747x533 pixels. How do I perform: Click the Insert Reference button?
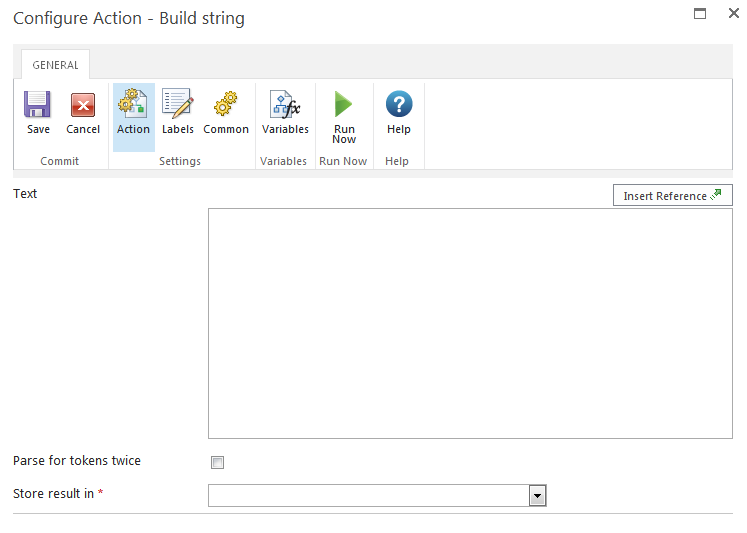[672, 196]
